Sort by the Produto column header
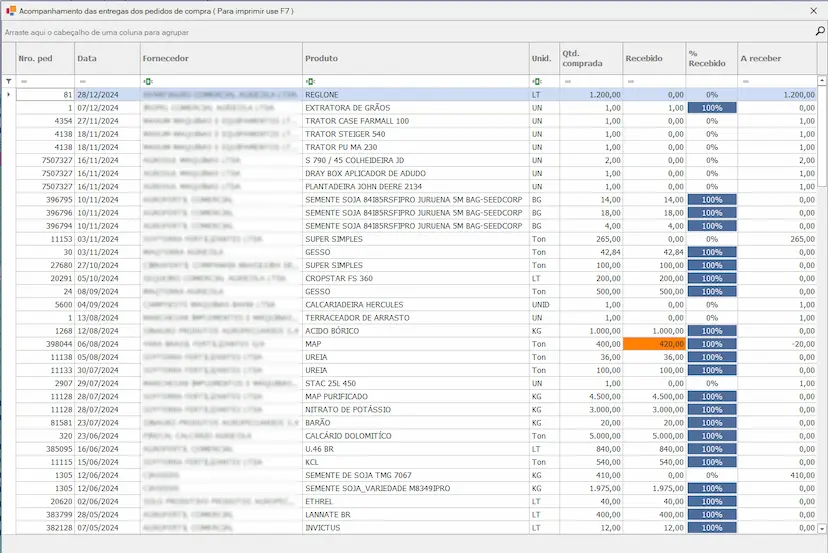The width and height of the screenshot is (828, 553). (x=414, y=59)
